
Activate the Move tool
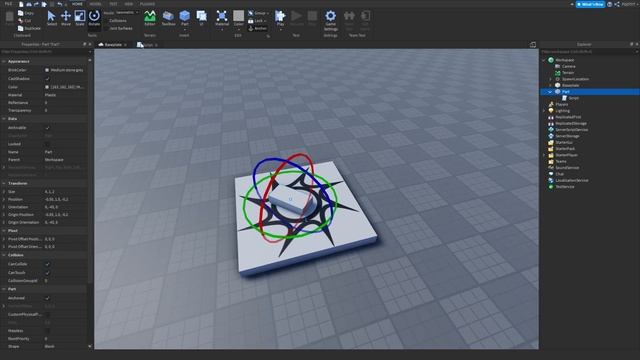point(66,18)
